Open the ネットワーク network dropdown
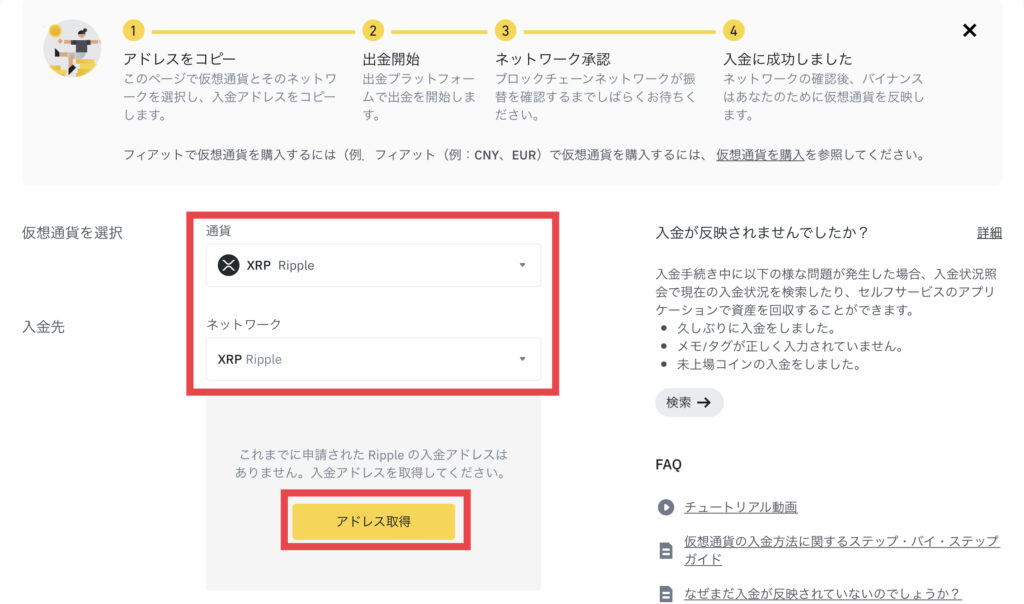Screen dimensions: 1024x604 coord(373,359)
